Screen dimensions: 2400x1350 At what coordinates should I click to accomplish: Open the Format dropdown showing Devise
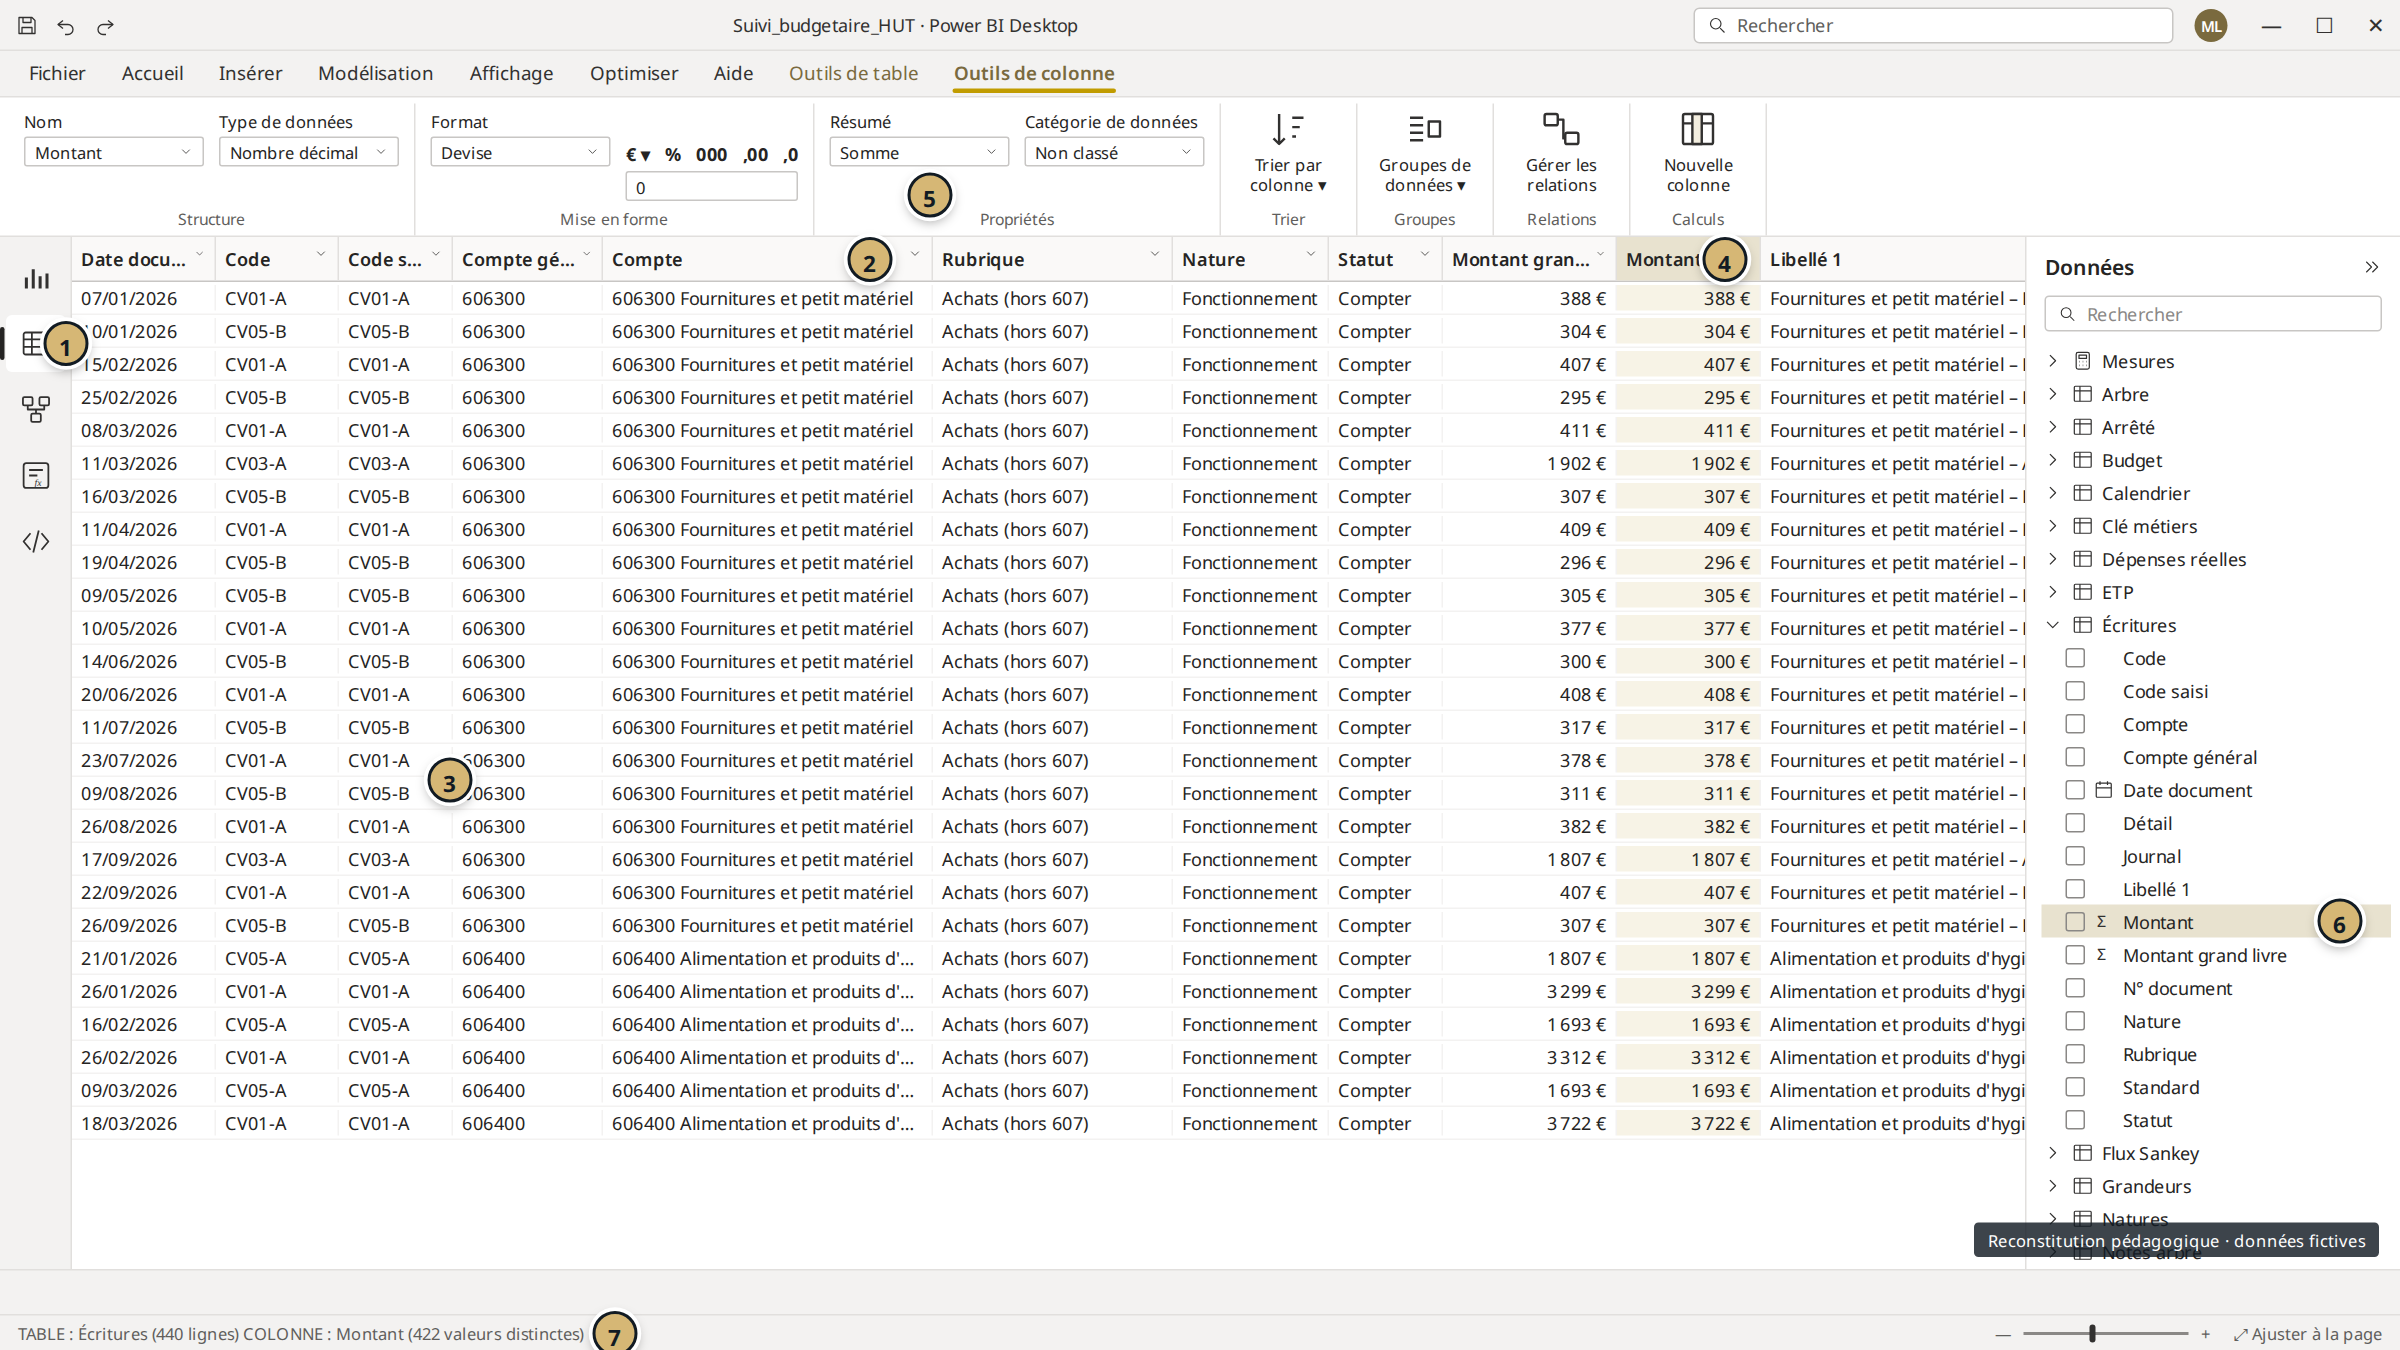(x=520, y=152)
